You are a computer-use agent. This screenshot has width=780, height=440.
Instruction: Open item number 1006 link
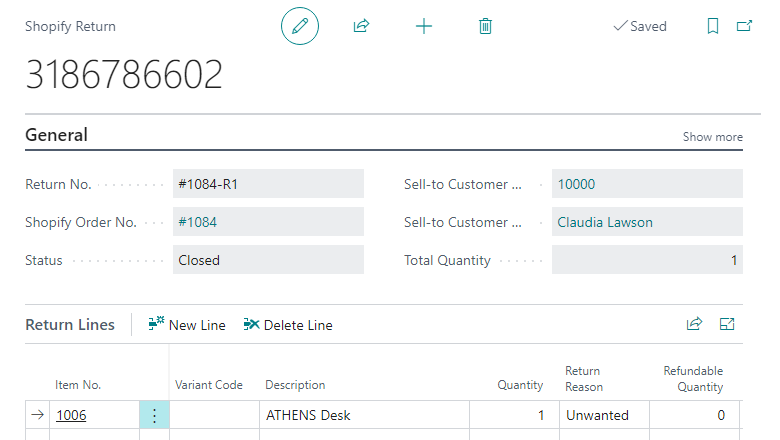[71, 415]
